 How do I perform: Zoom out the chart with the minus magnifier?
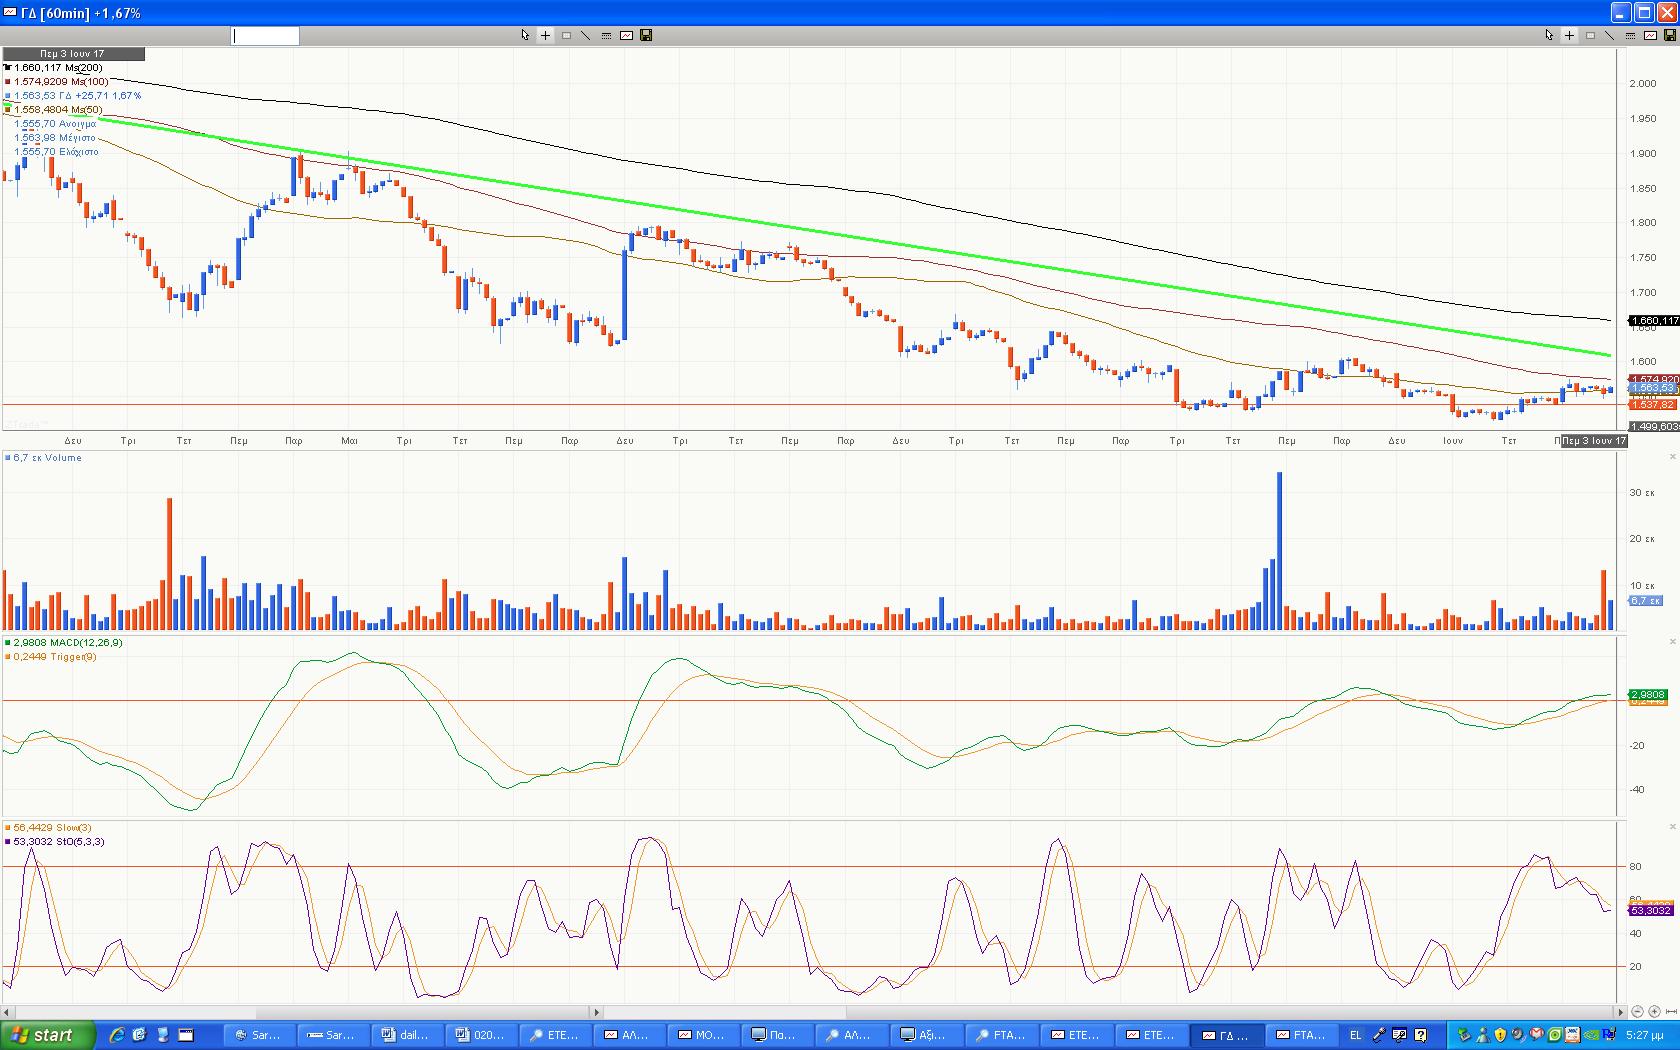pyautogui.click(x=1637, y=1012)
